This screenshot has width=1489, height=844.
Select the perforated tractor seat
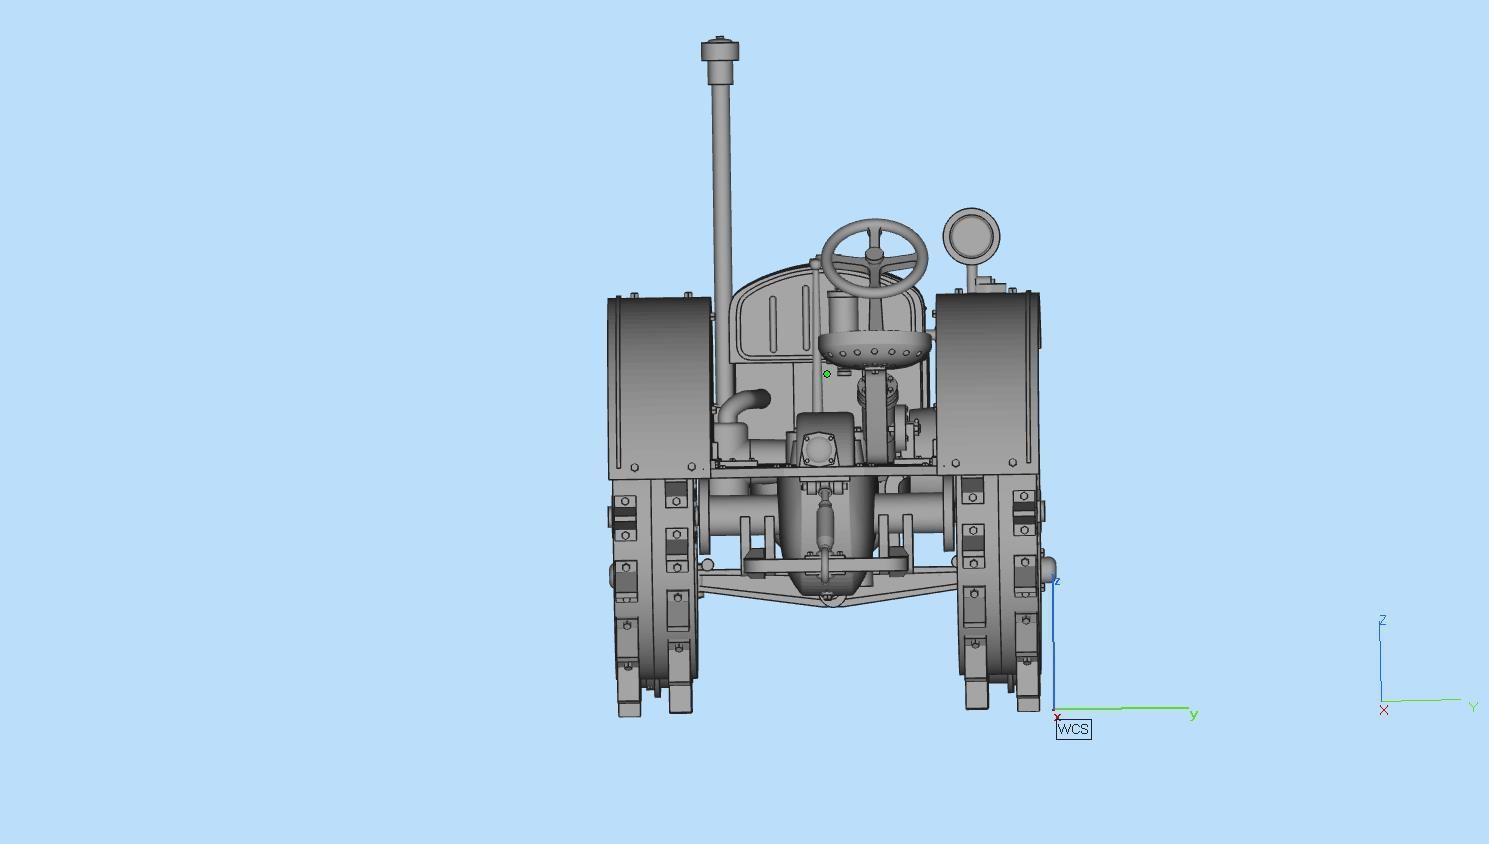coord(875,350)
